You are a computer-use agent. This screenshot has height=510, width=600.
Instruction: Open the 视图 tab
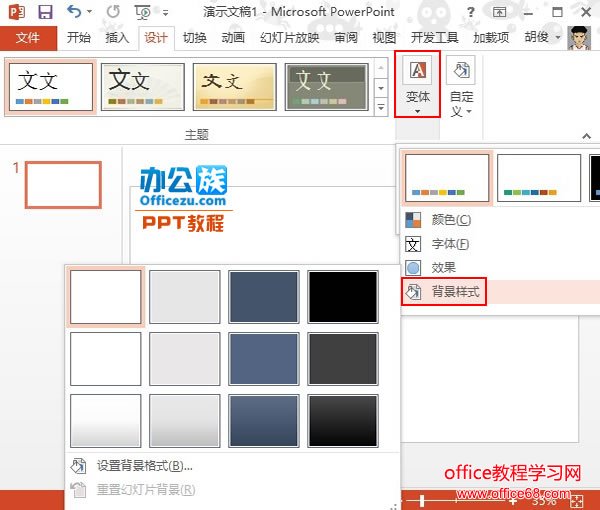coord(384,37)
